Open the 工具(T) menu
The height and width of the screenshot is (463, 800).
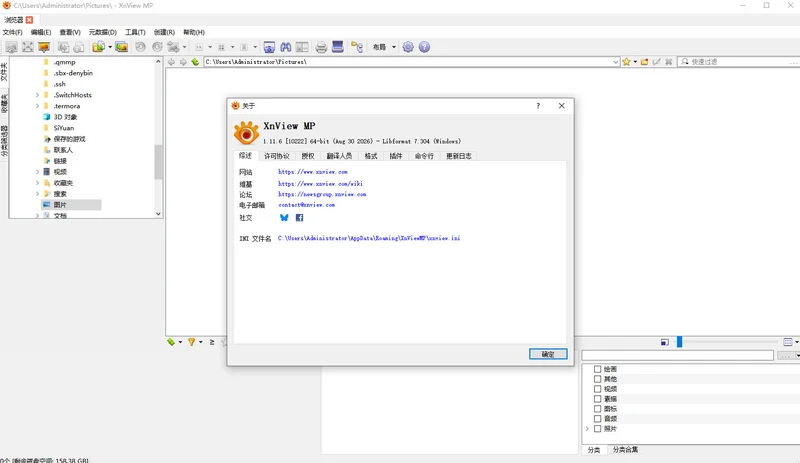(135, 32)
